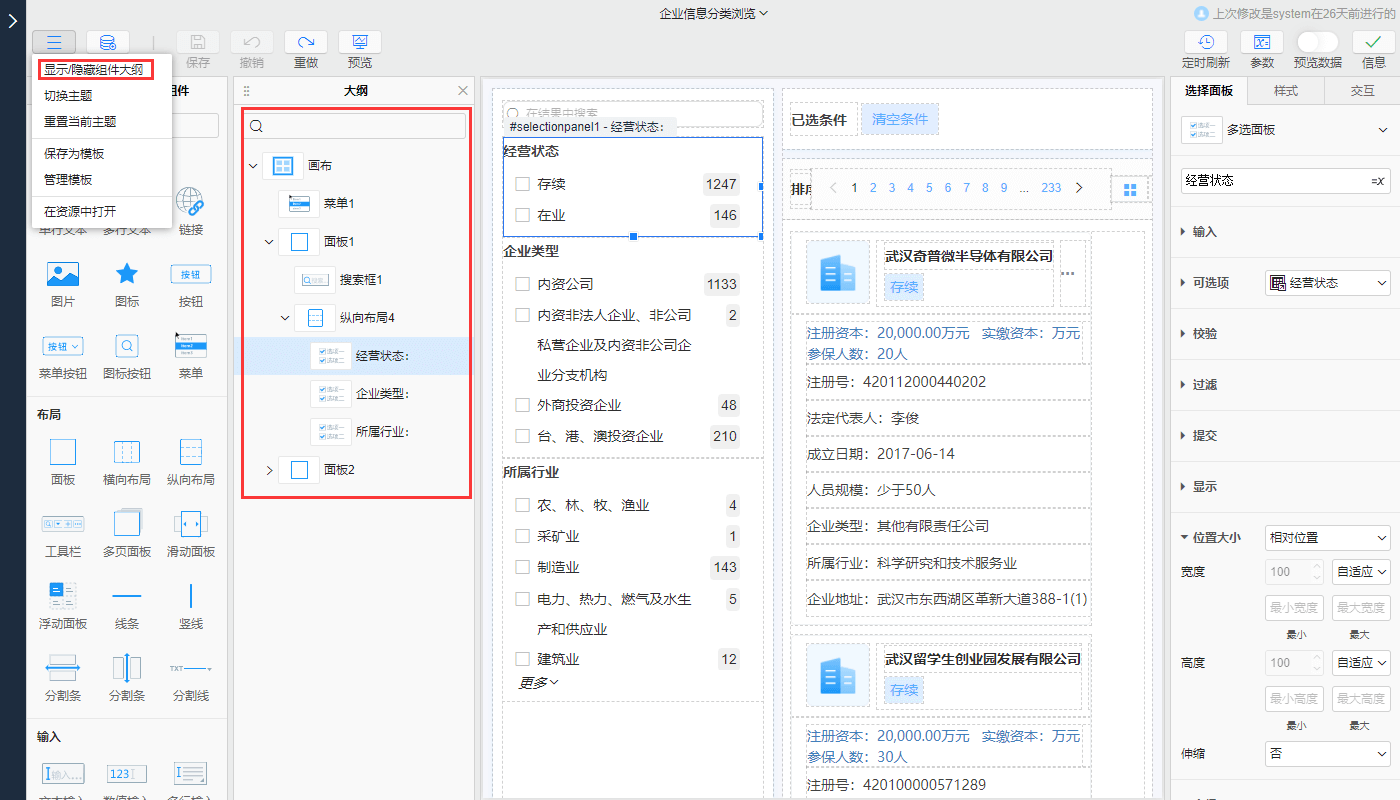
Task: Click the grid view icon beside pagination
Action: point(1130,189)
